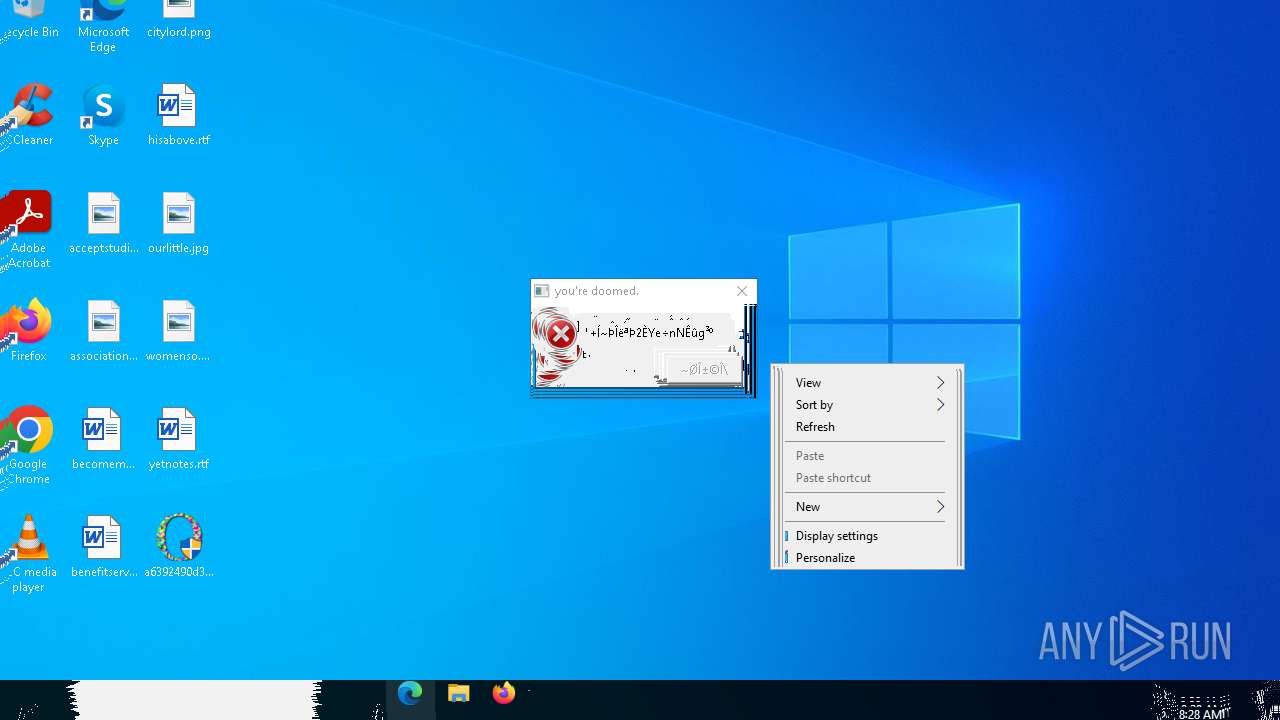Select the association... image file
1280x720 pixels.
pyautogui.click(x=103, y=331)
